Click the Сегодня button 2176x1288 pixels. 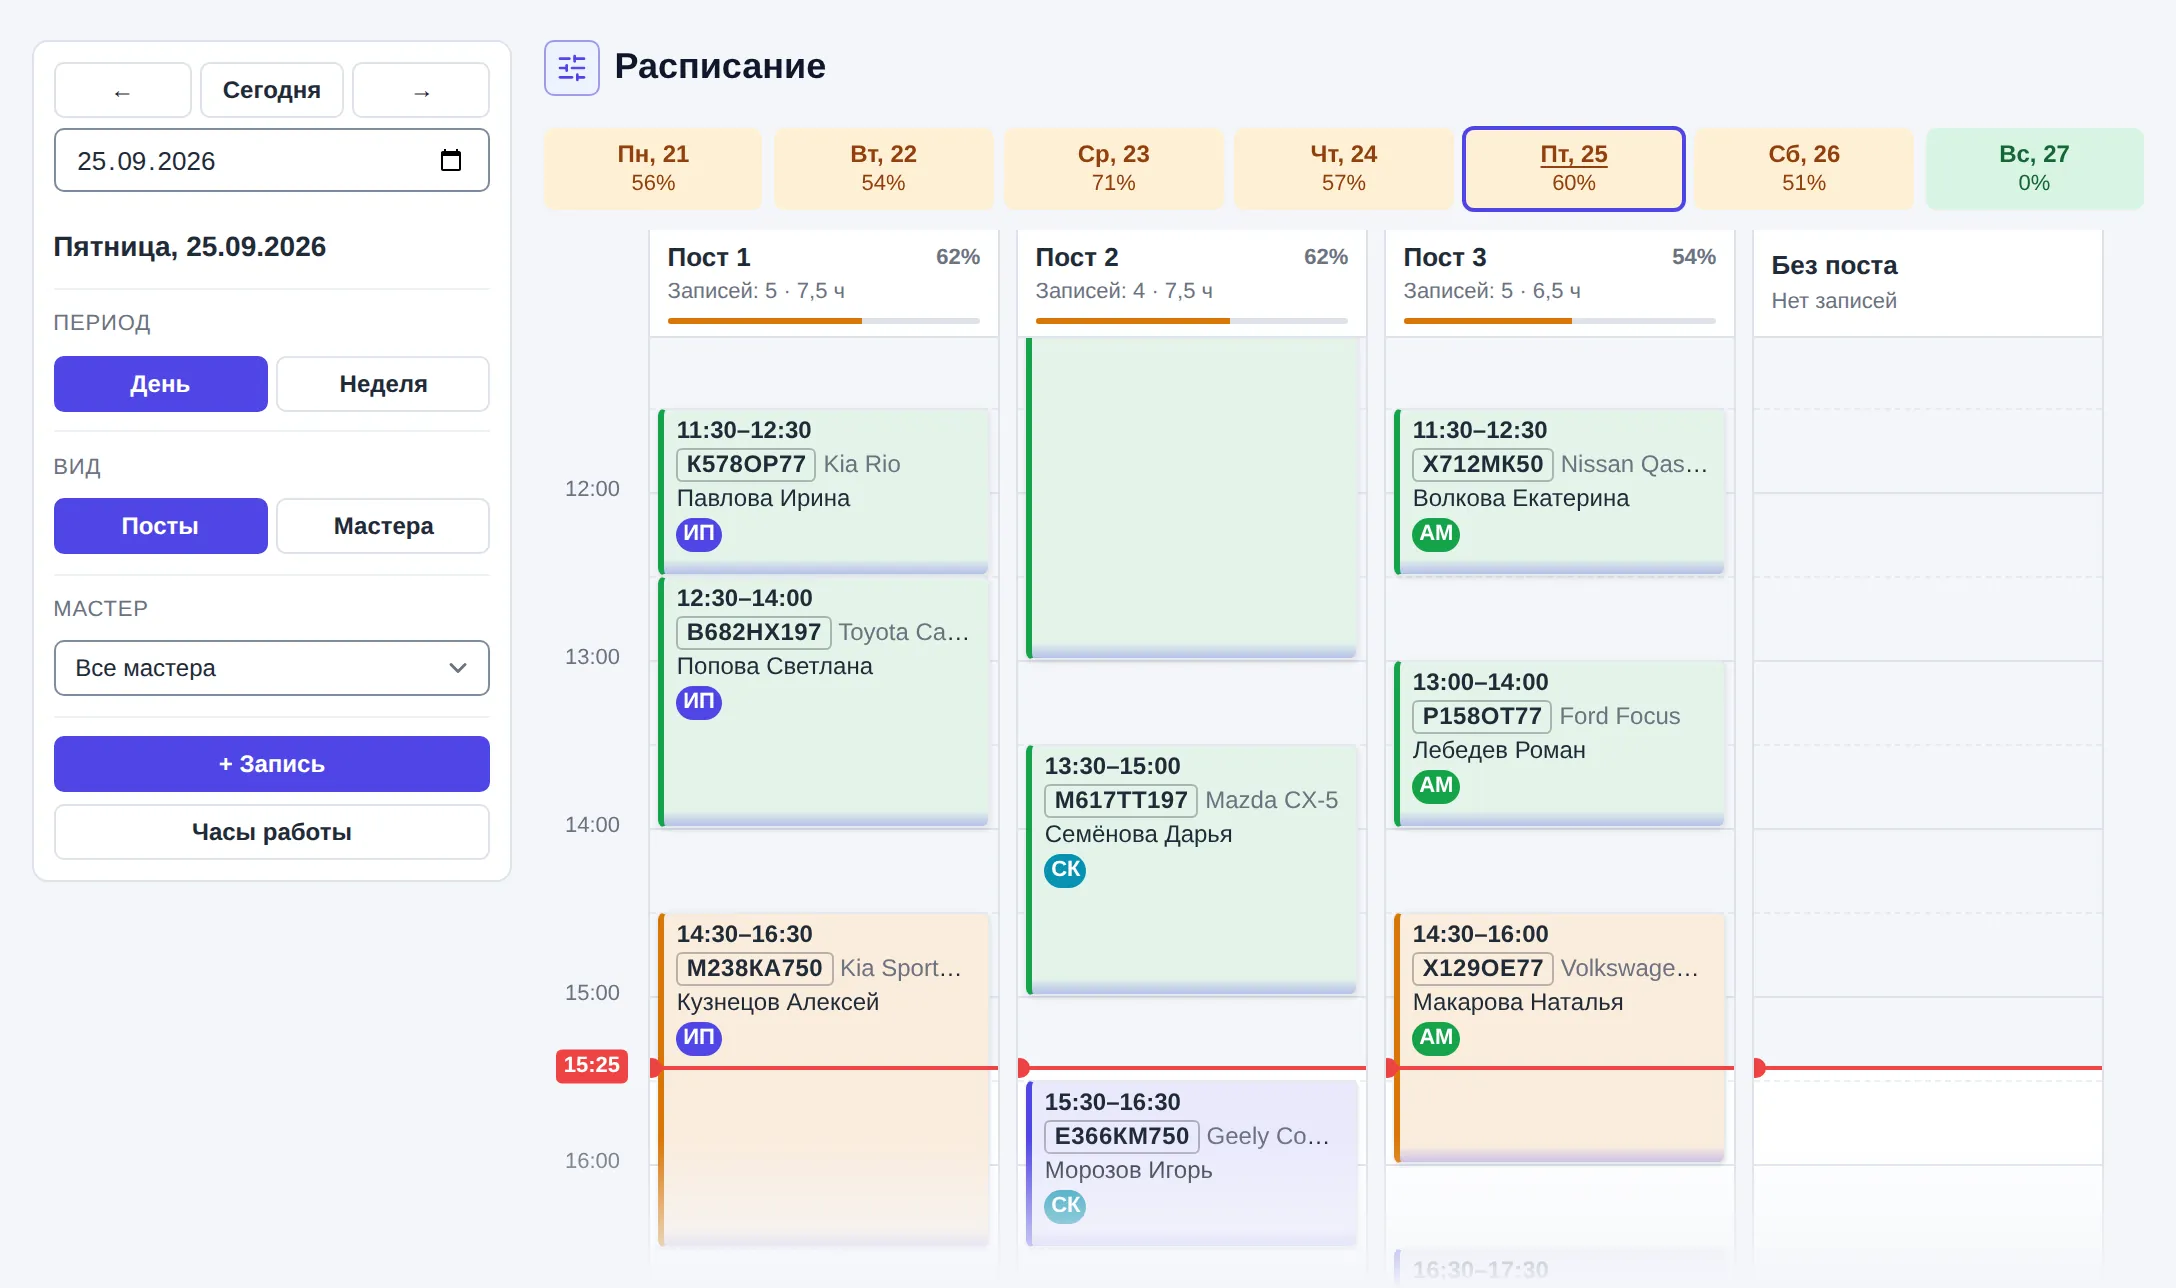272,91
